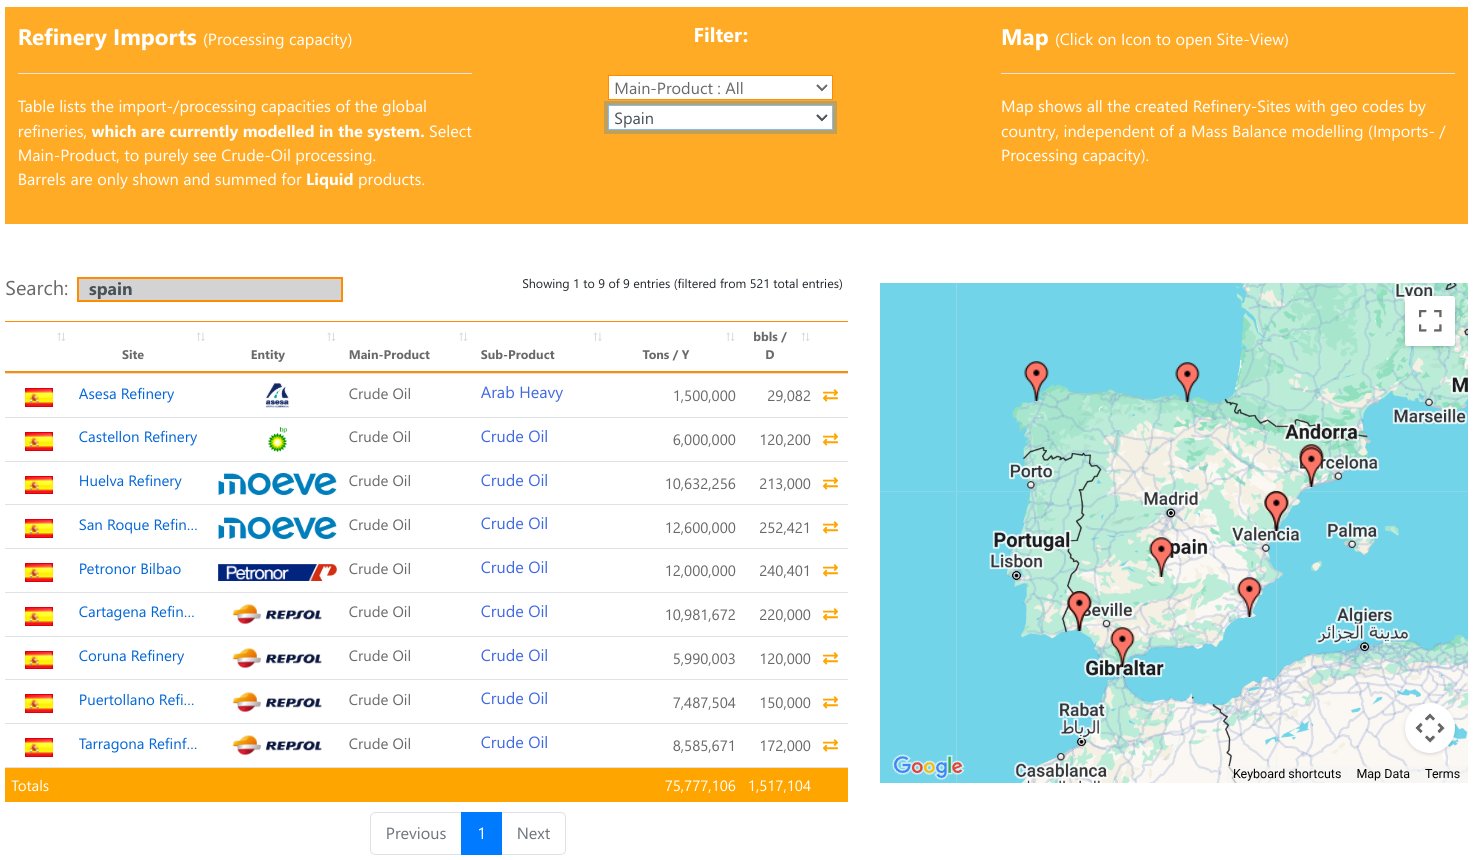Go to page 1 of results
Screen dimensions: 1476x860
pos(481,833)
